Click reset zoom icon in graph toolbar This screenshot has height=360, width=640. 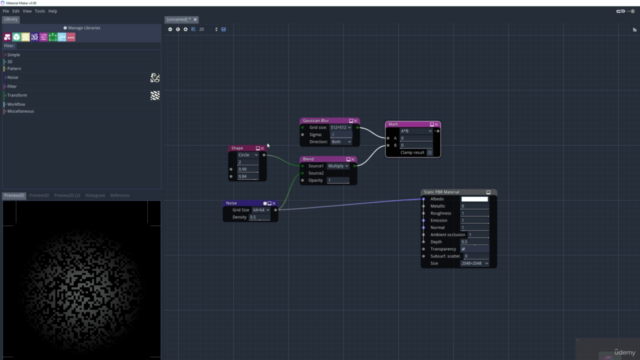coord(178,29)
